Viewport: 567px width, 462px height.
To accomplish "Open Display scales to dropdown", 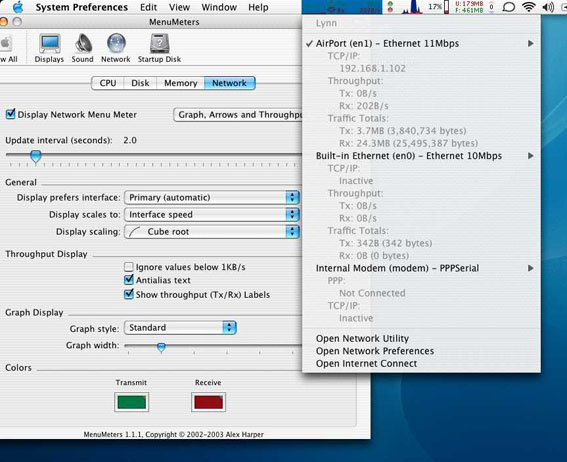I will (x=212, y=214).
